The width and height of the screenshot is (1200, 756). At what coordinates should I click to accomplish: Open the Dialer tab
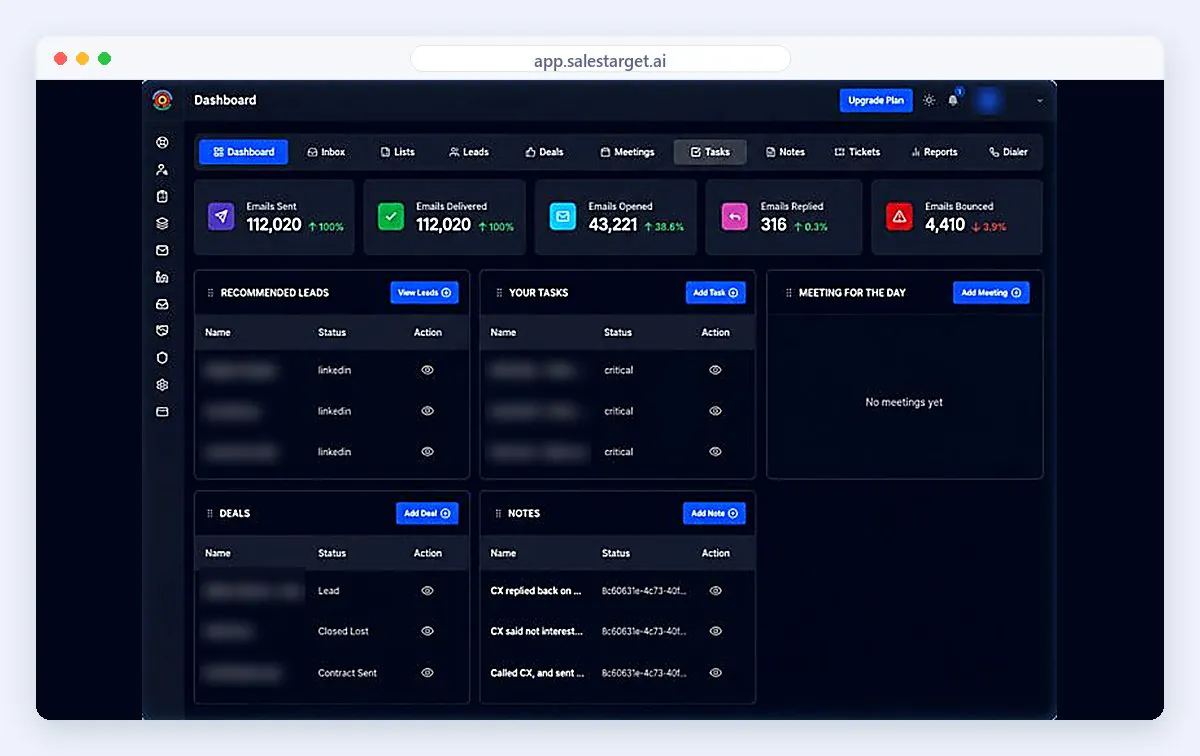[x=1008, y=152]
